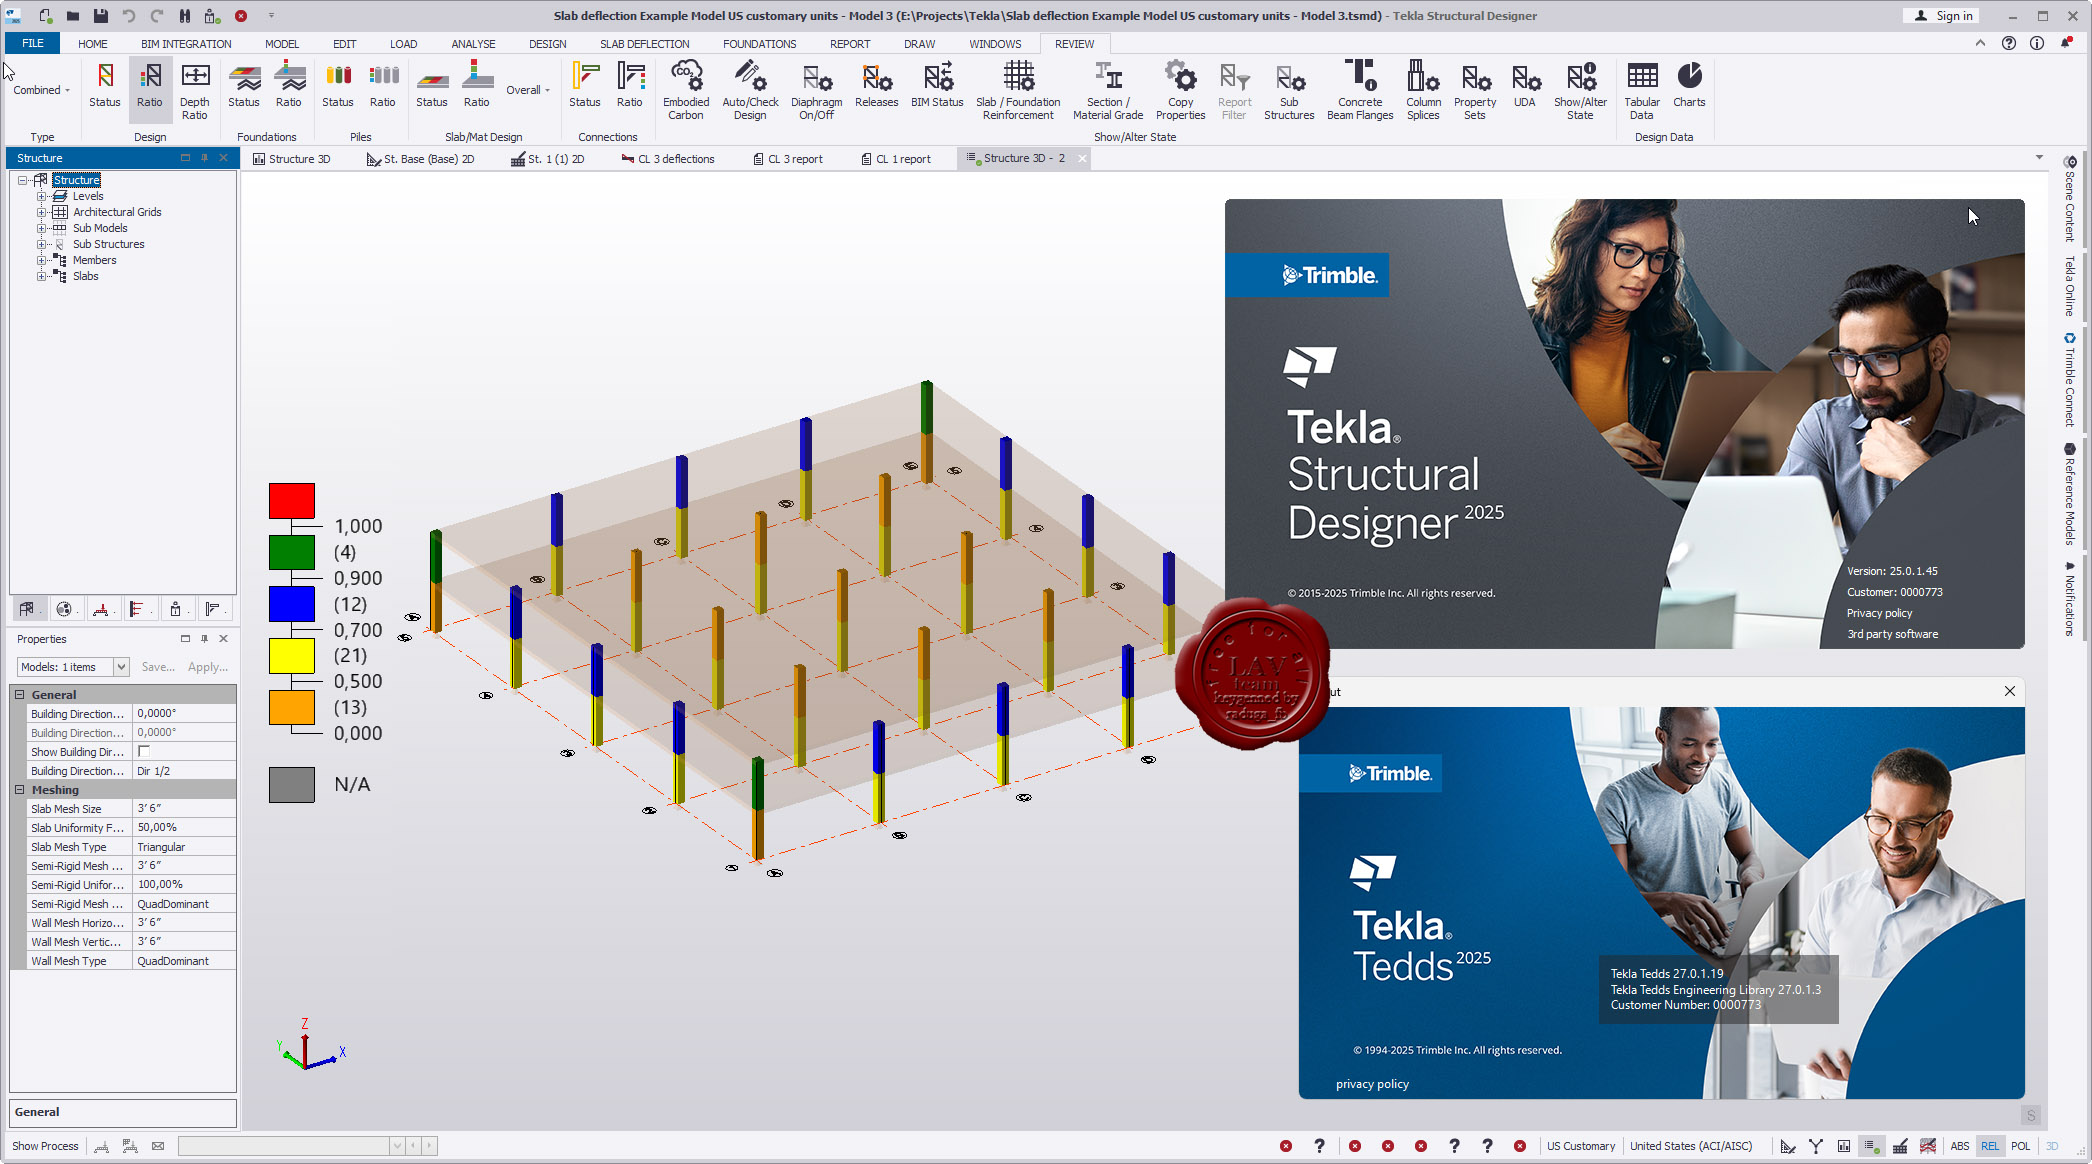Screen dimensions: 2092x1164
Task: Open Auto/Check Design tool
Action: [750, 90]
